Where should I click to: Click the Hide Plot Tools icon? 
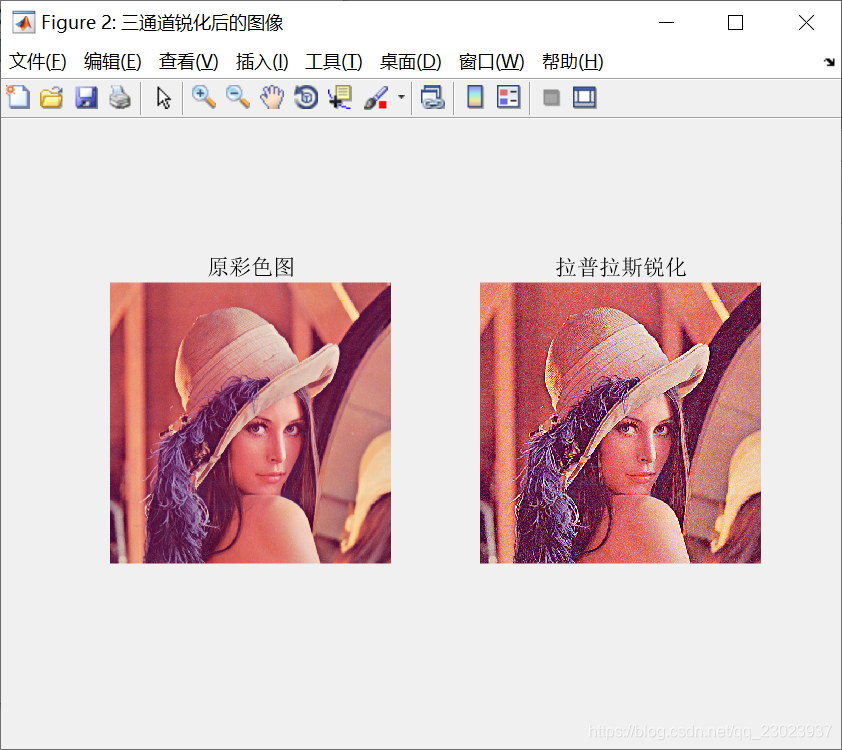coord(551,98)
